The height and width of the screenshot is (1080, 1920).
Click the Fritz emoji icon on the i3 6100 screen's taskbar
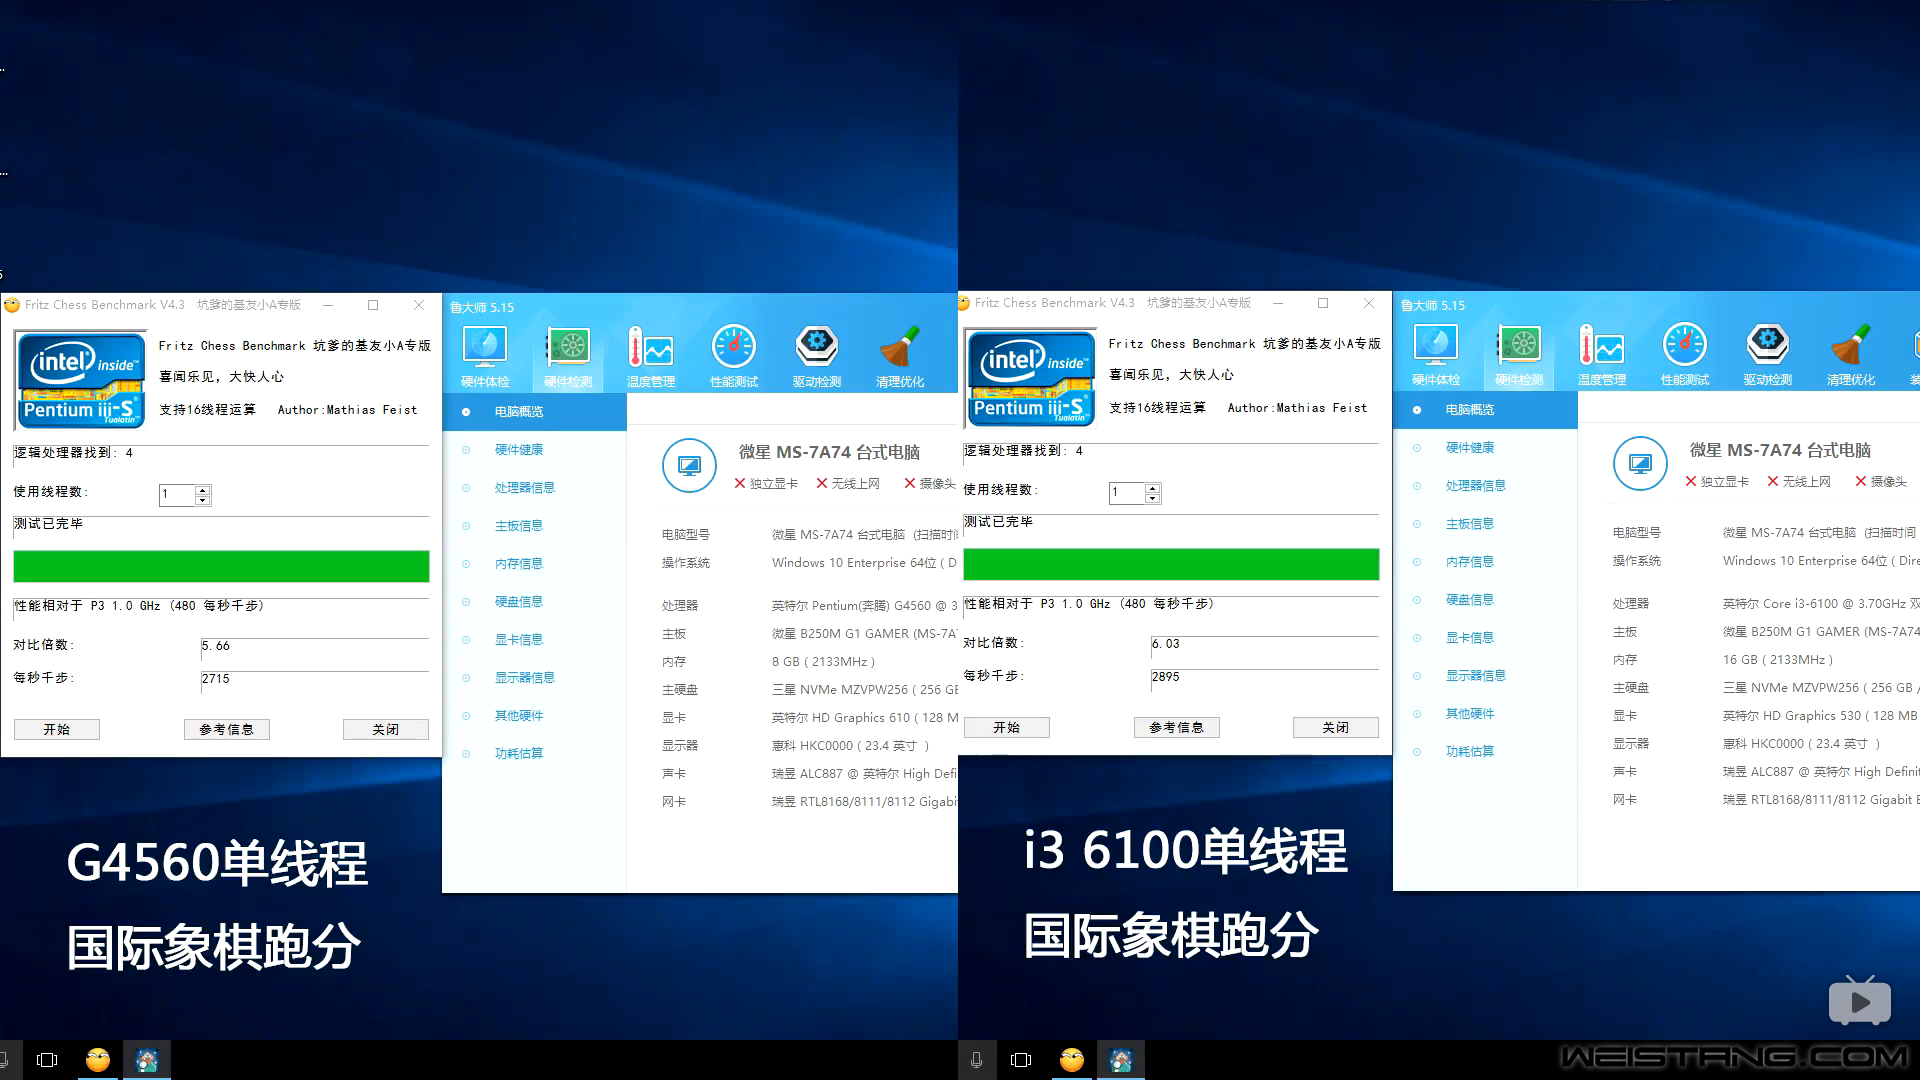point(1072,1060)
